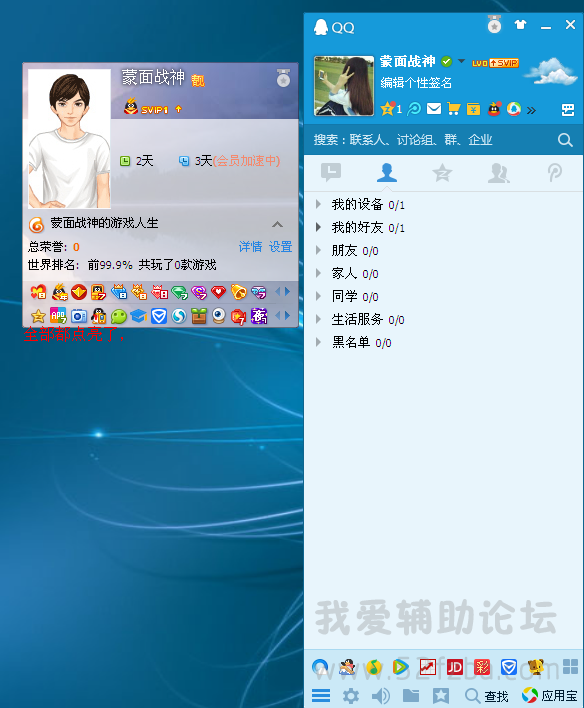
Task: Open the application manager grid icon
Action: (x=570, y=666)
